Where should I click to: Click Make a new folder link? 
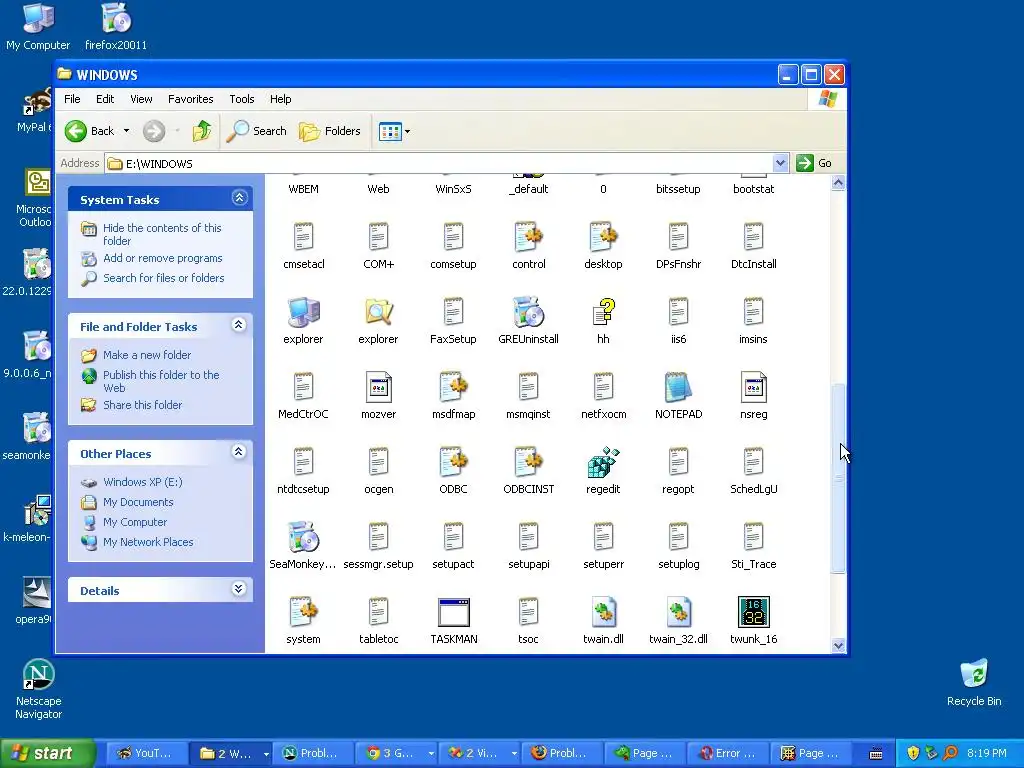pos(147,355)
